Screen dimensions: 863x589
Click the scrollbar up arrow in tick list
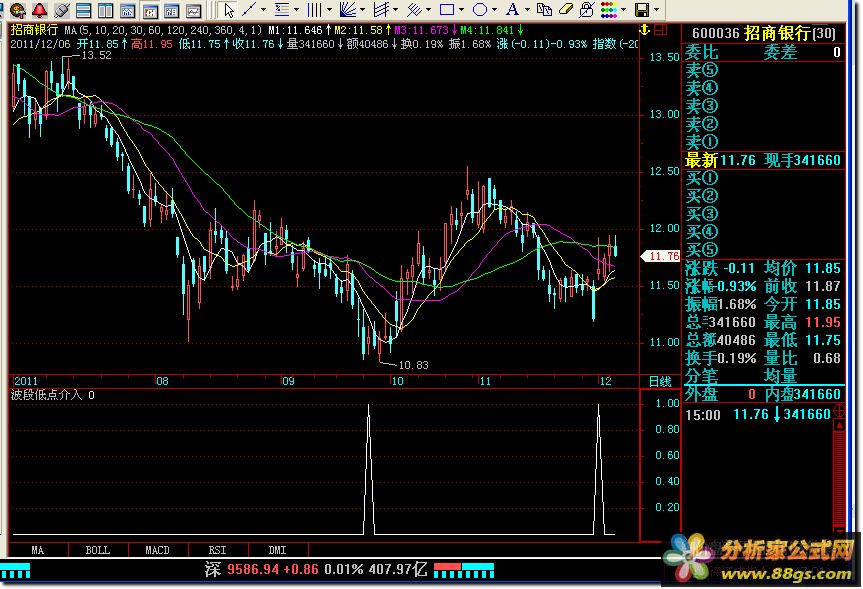[x=839, y=425]
